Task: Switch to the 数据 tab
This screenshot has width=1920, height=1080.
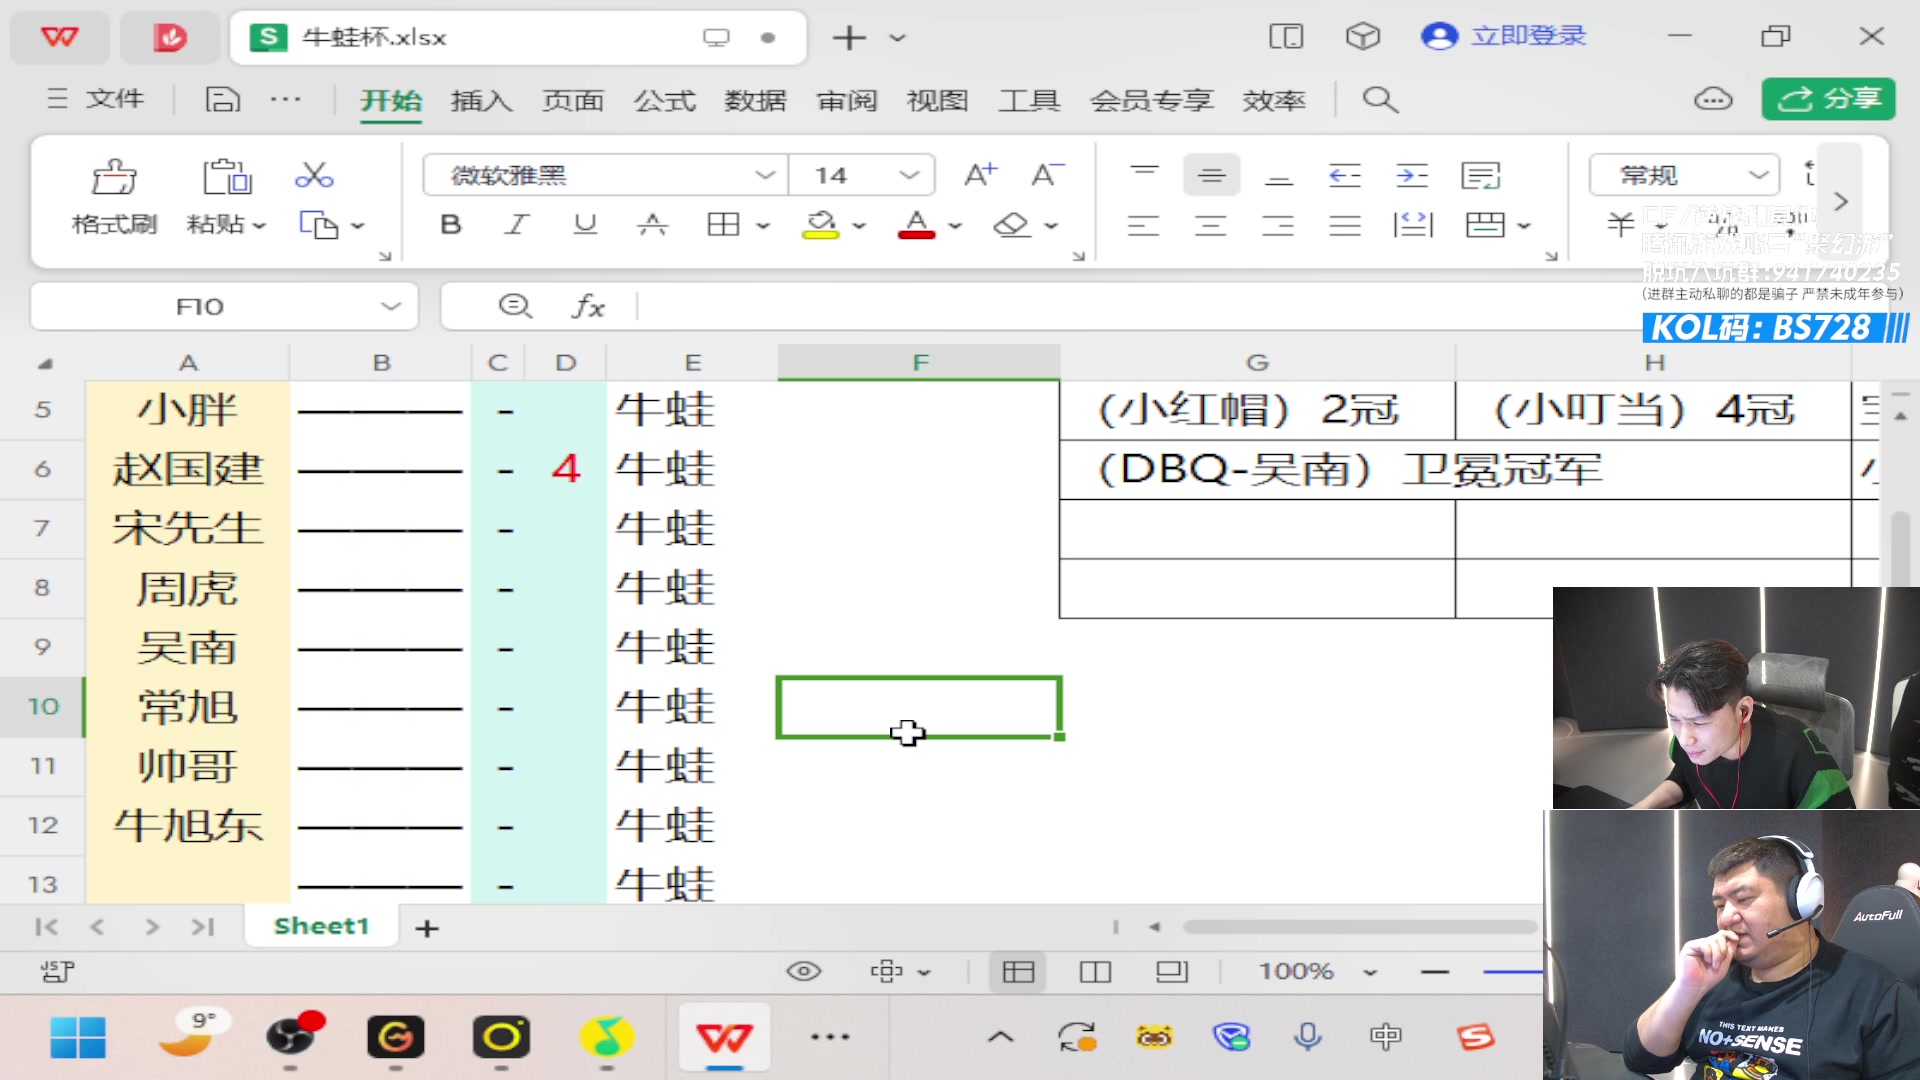Action: tap(755, 100)
